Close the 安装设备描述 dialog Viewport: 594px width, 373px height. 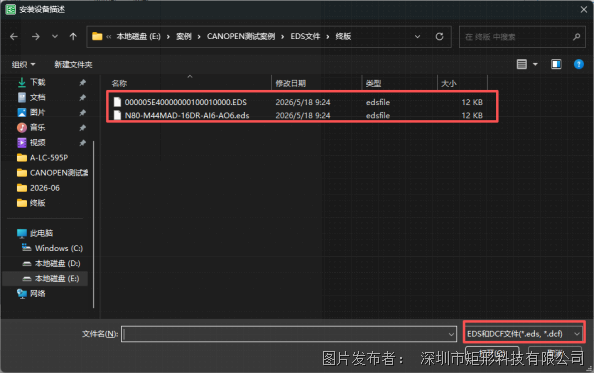[584, 9]
